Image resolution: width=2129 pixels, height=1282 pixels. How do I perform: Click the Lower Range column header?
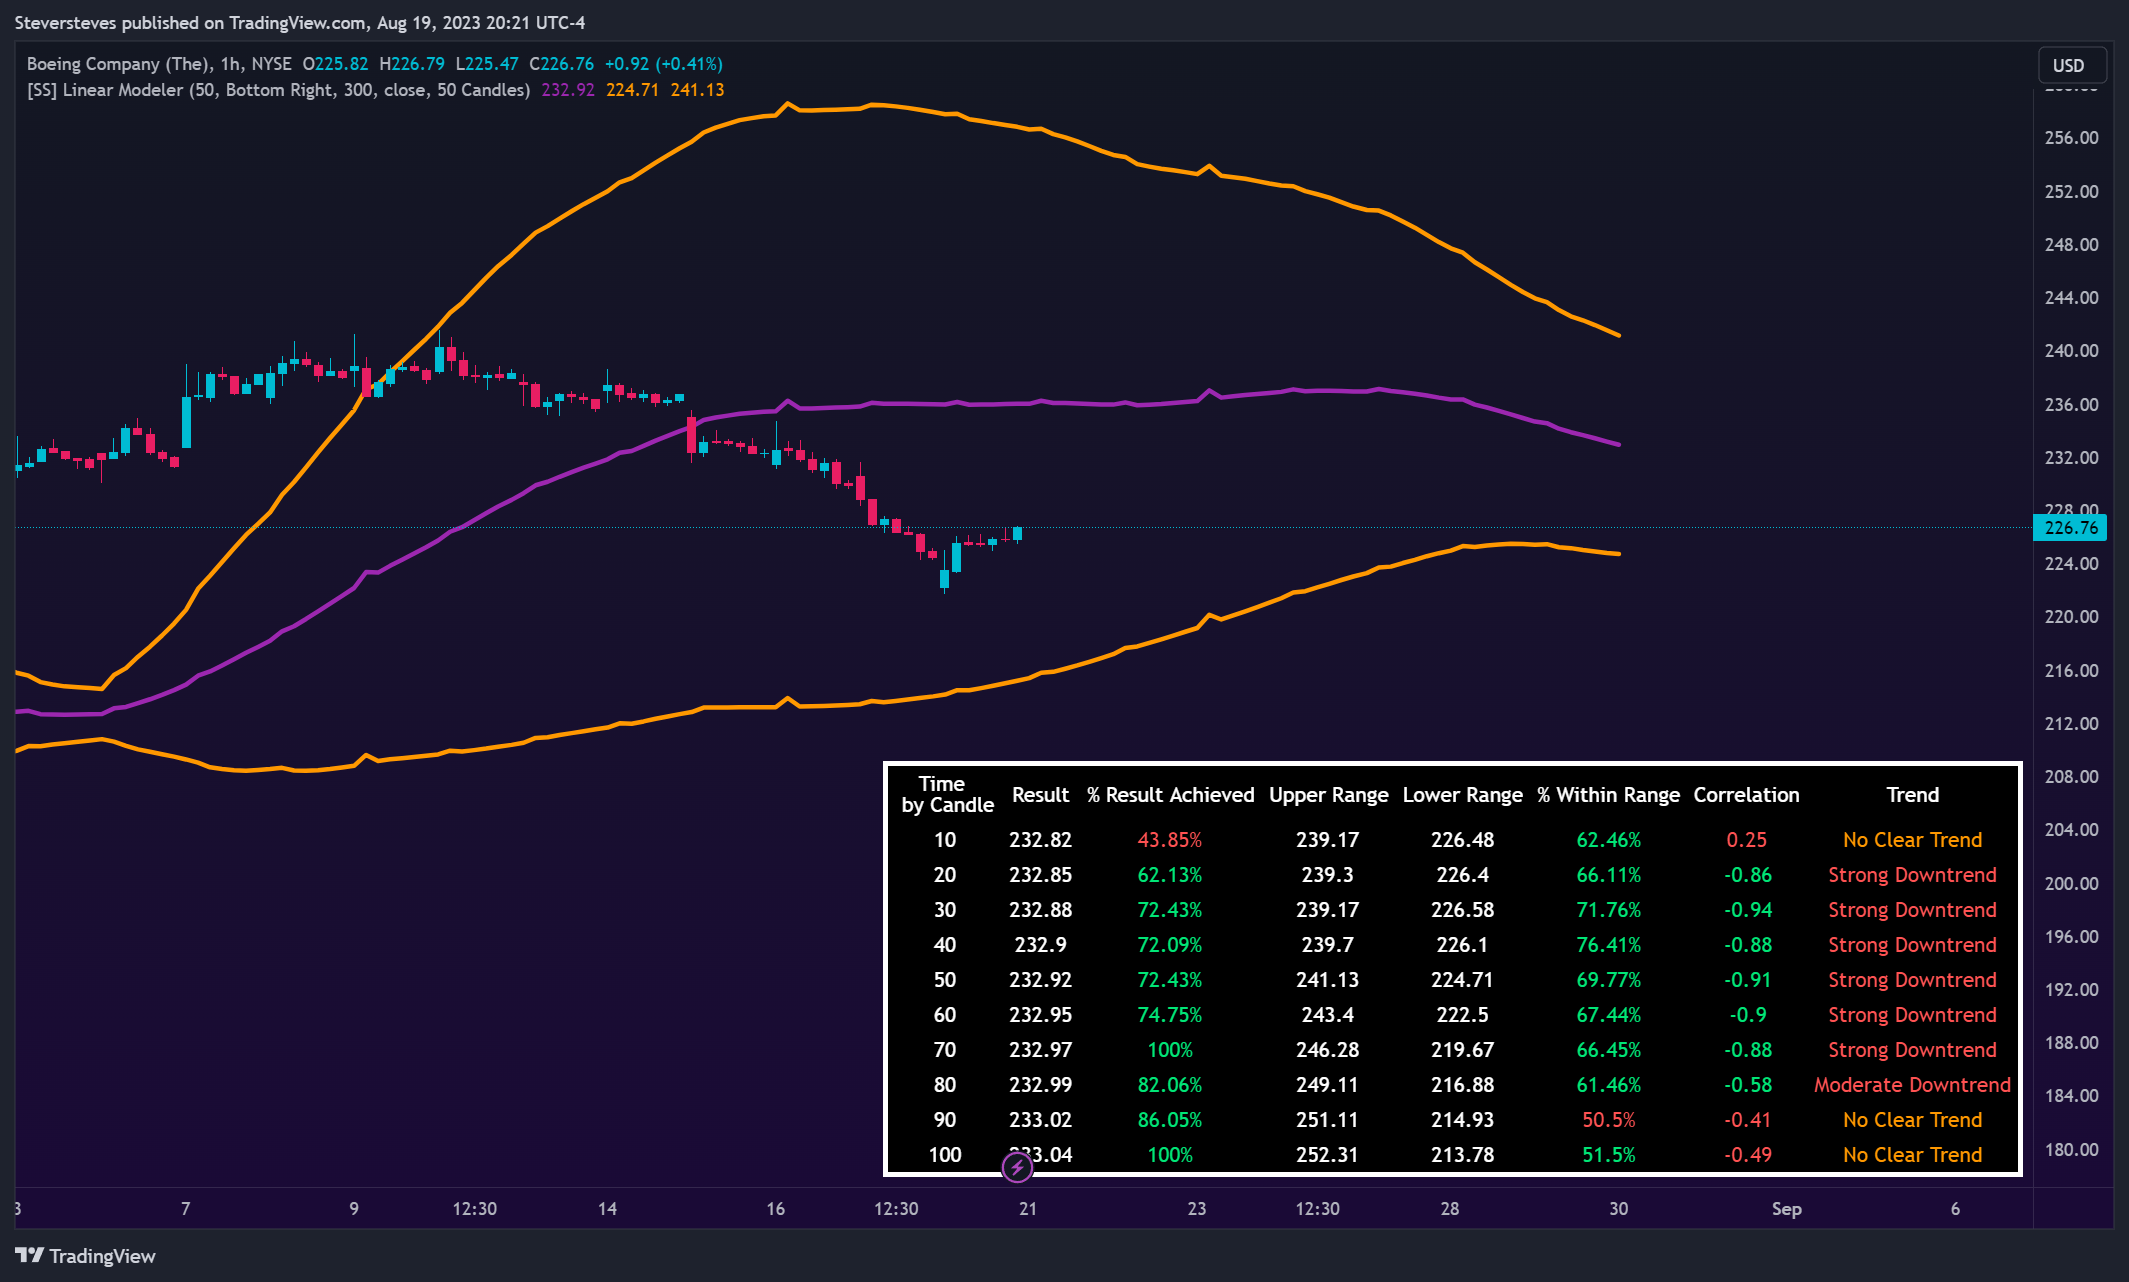[x=1462, y=795]
